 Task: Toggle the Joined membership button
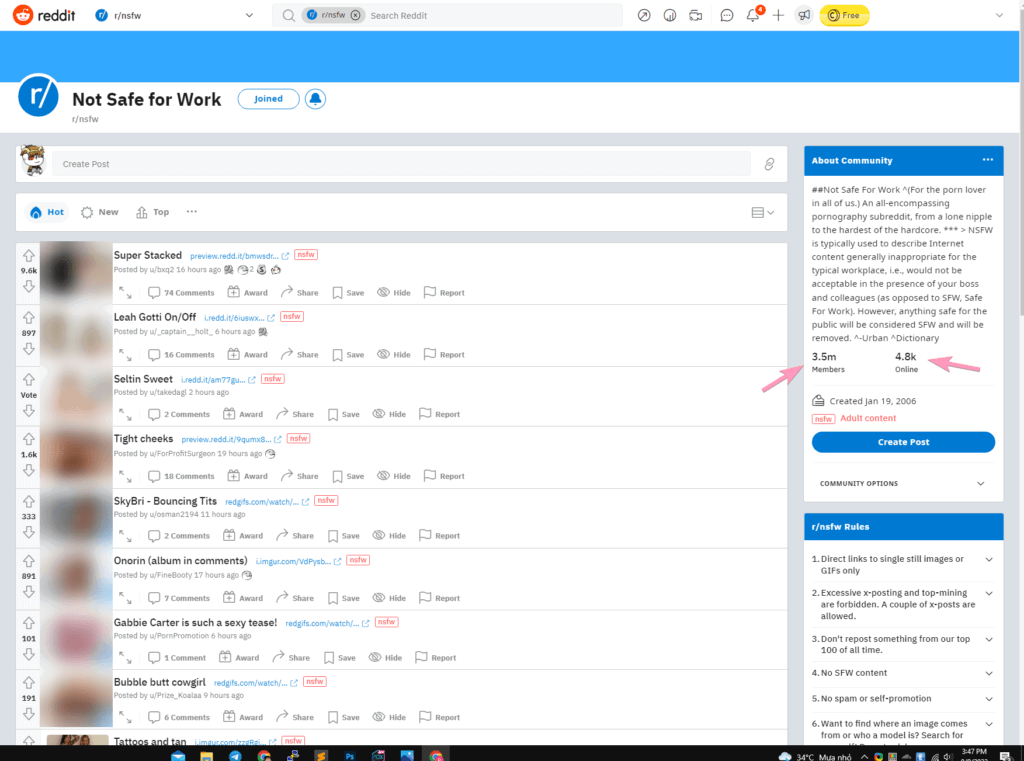click(268, 99)
